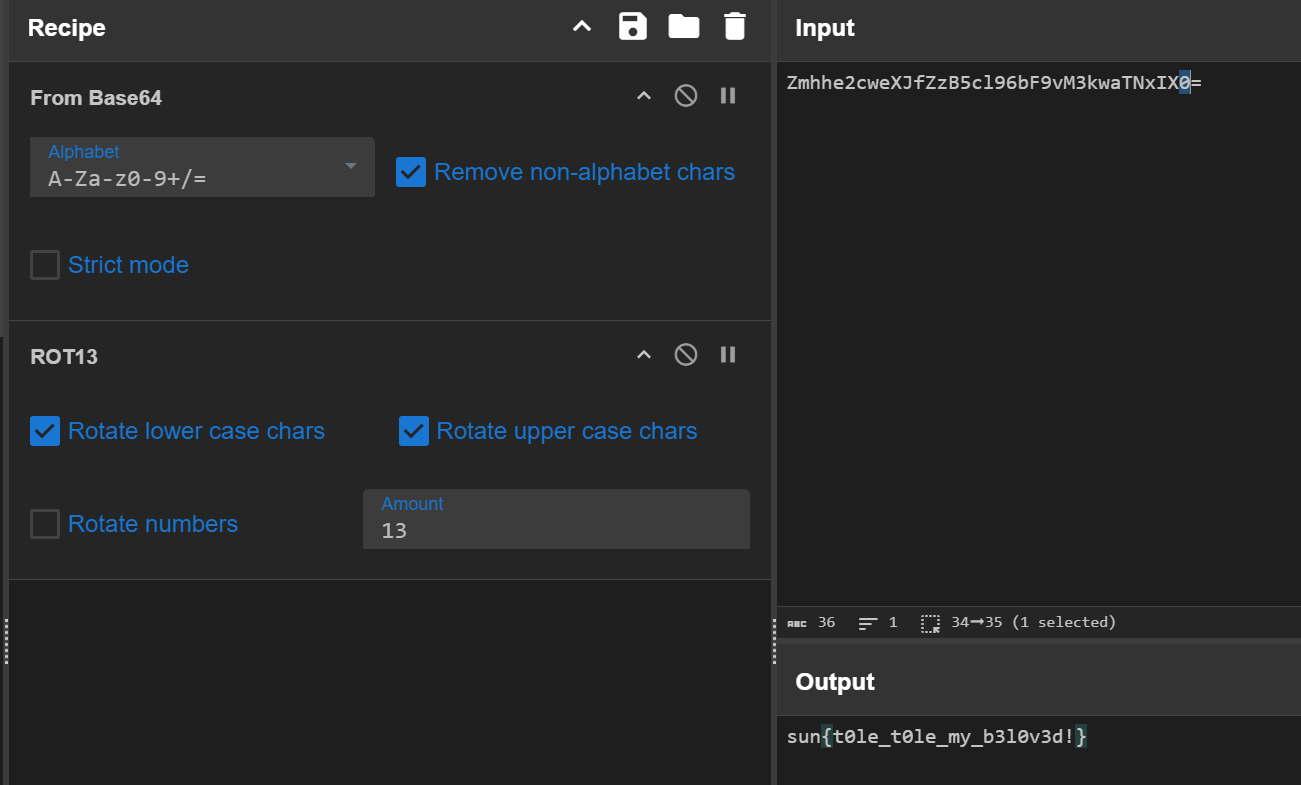Toggle Rotate upper case chars
The height and width of the screenshot is (785, 1301).
[414, 431]
